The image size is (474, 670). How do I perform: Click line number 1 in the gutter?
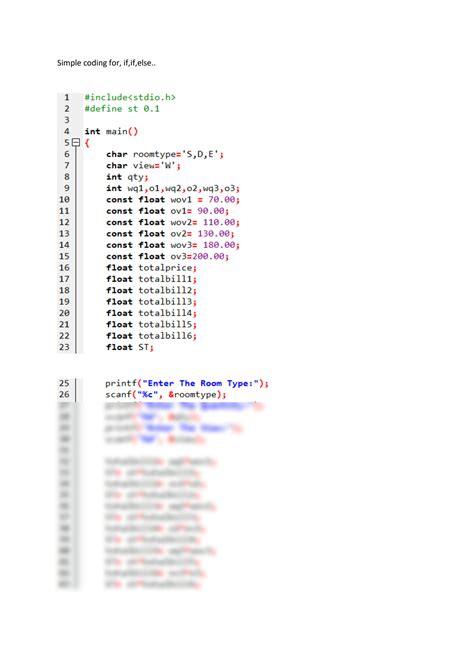[x=67, y=97]
